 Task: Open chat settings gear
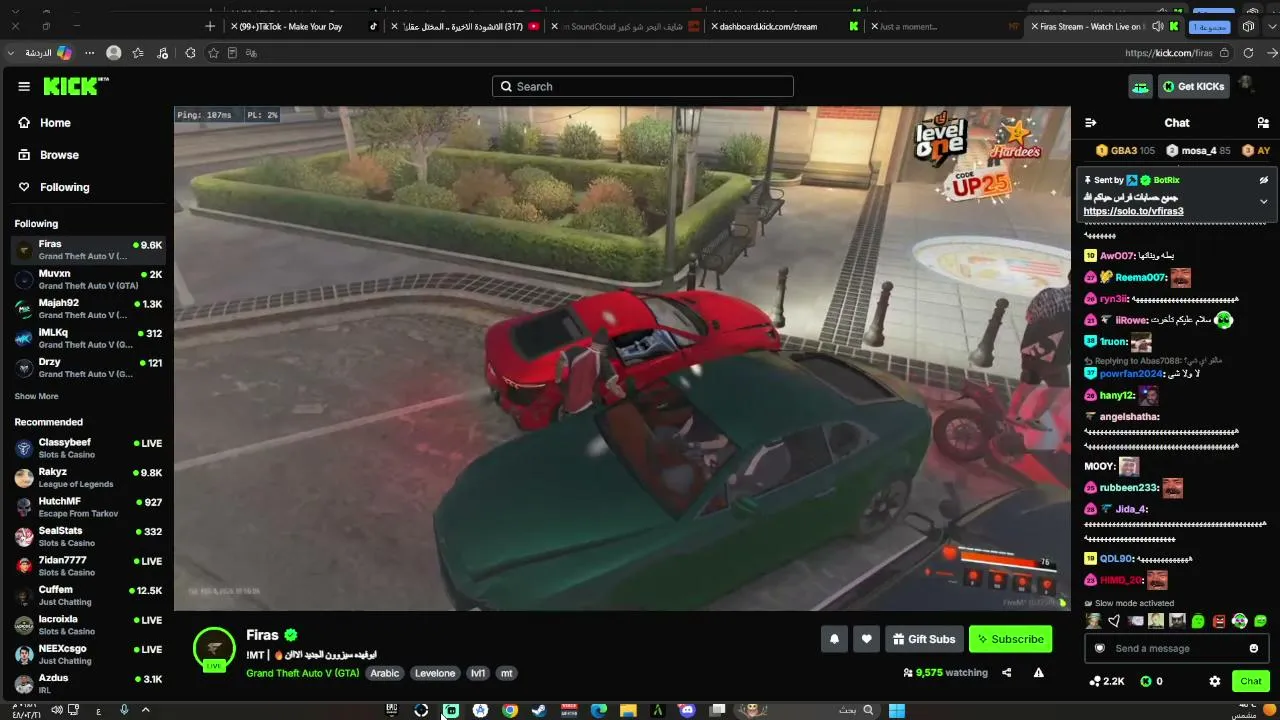tap(1215, 681)
